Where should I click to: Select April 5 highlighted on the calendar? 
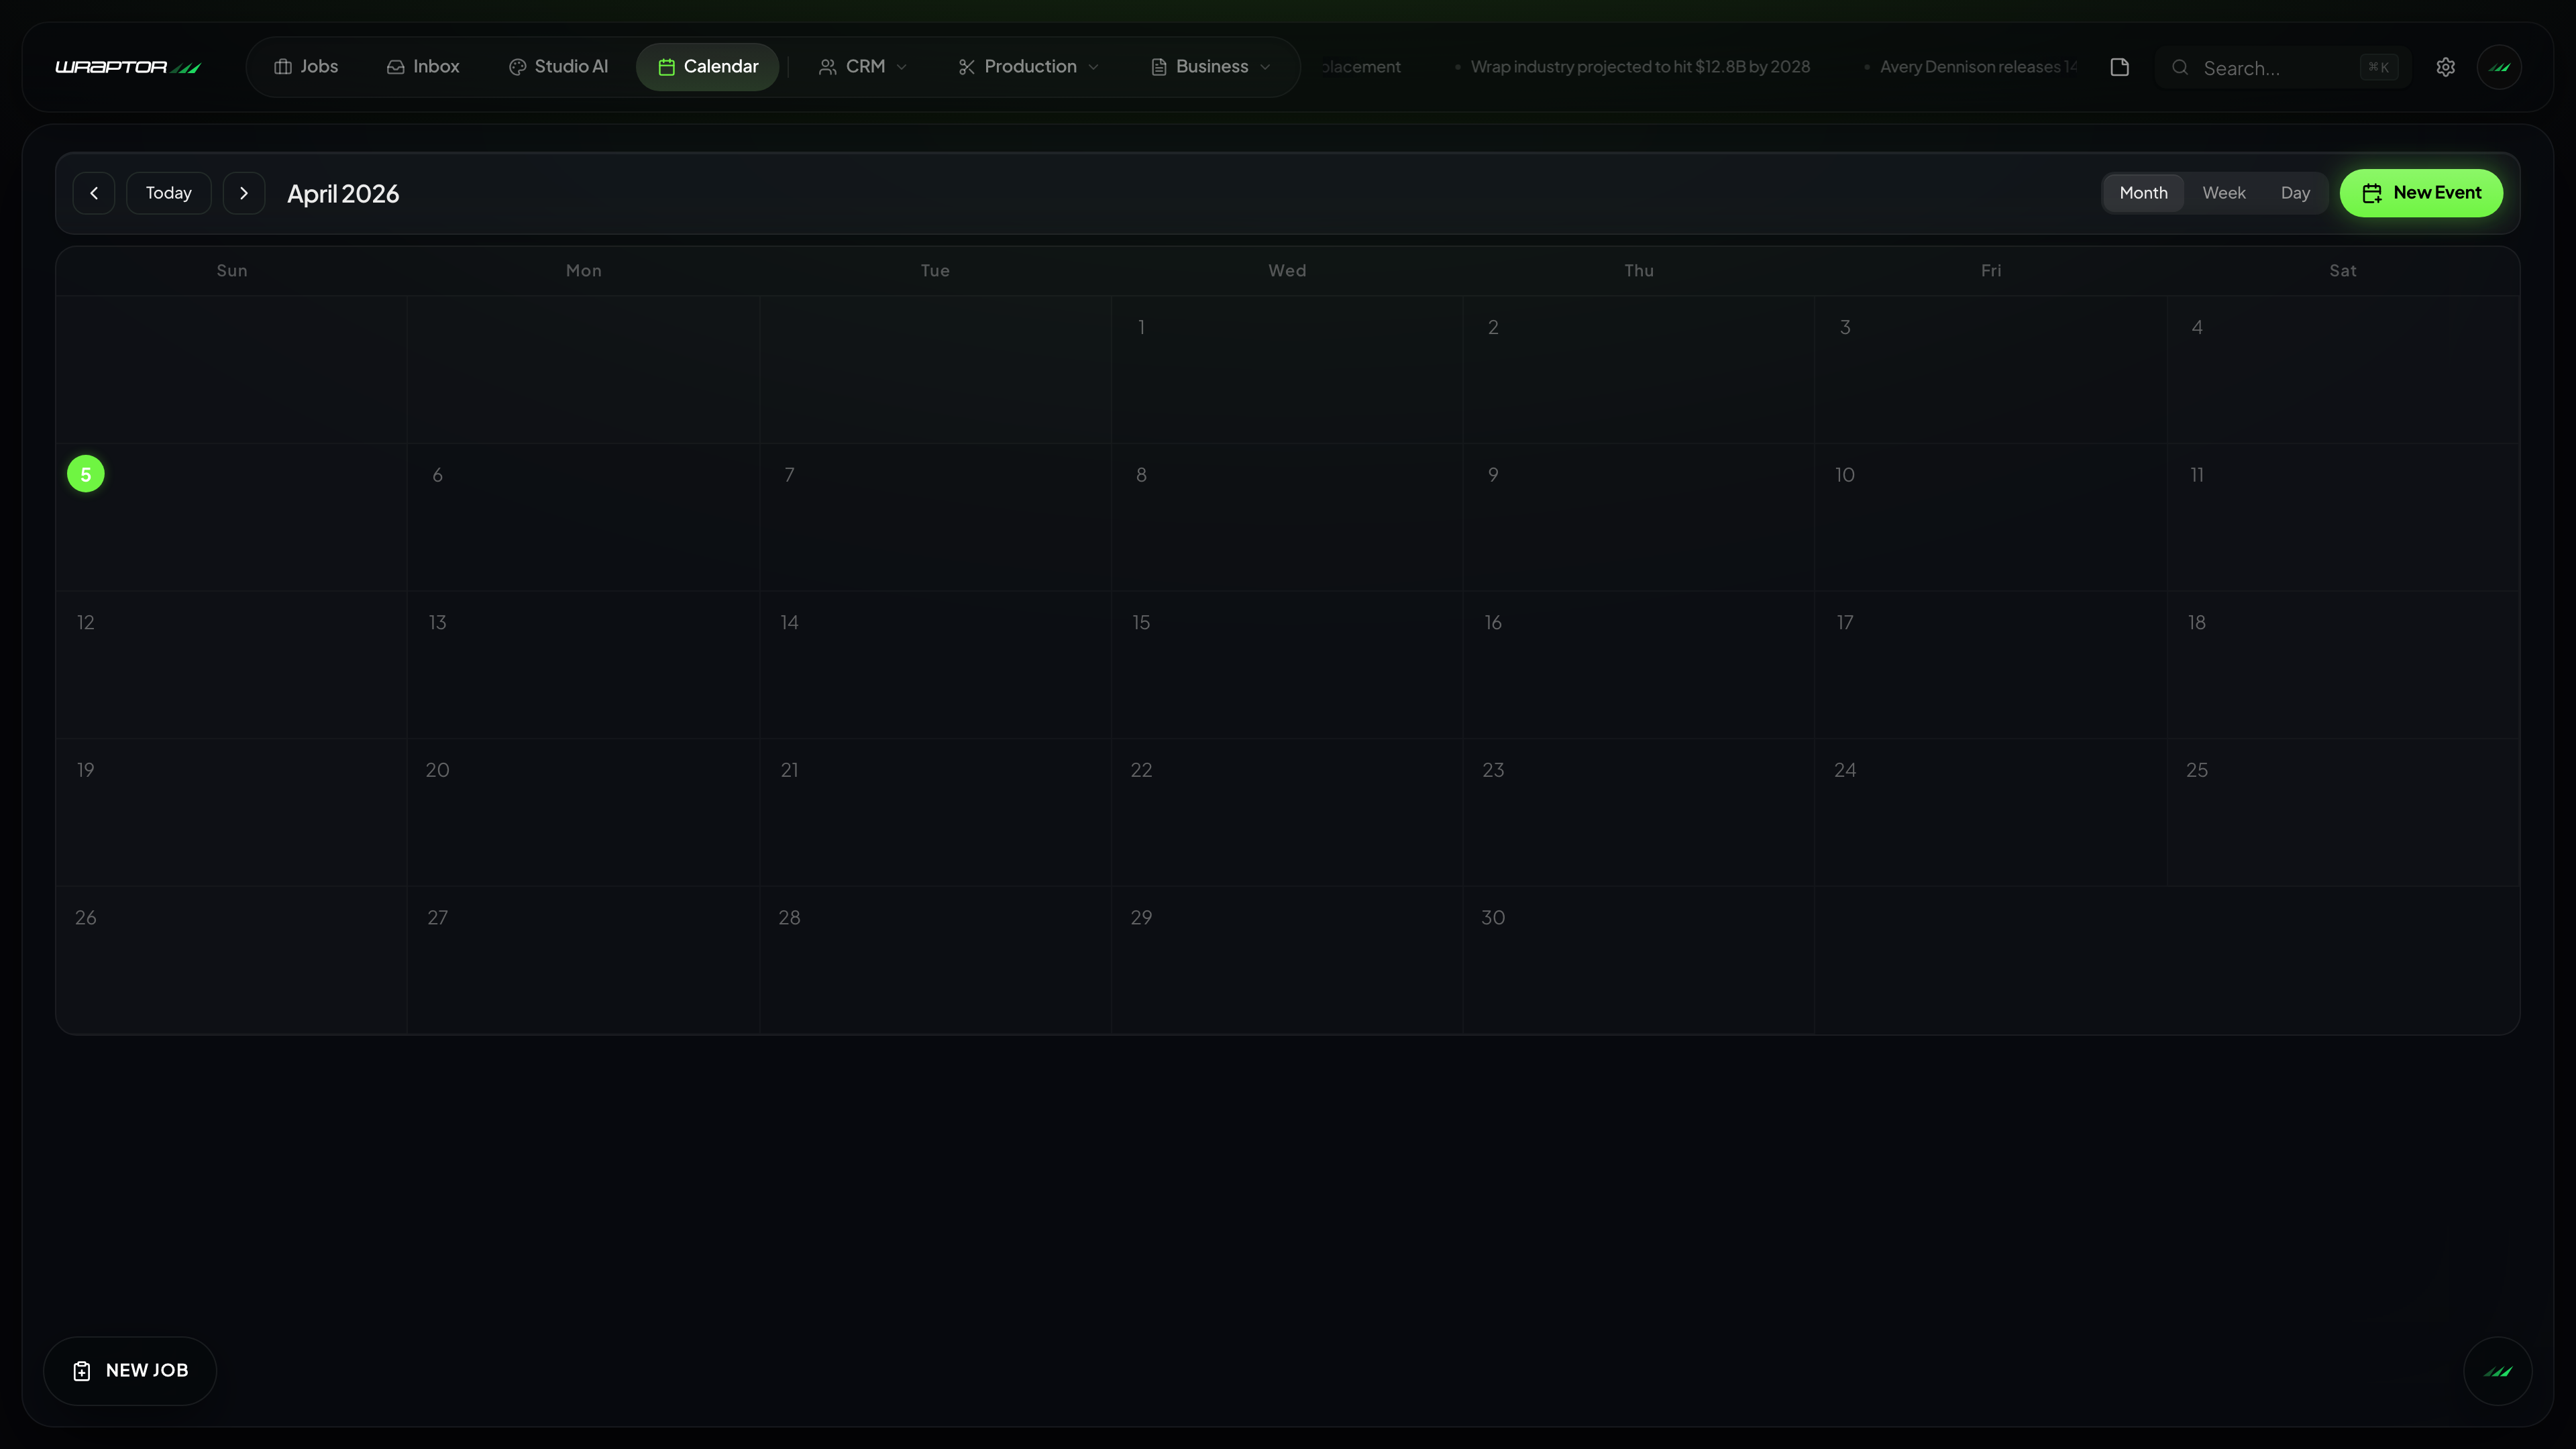pyautogui.click(x=85, y=473)
